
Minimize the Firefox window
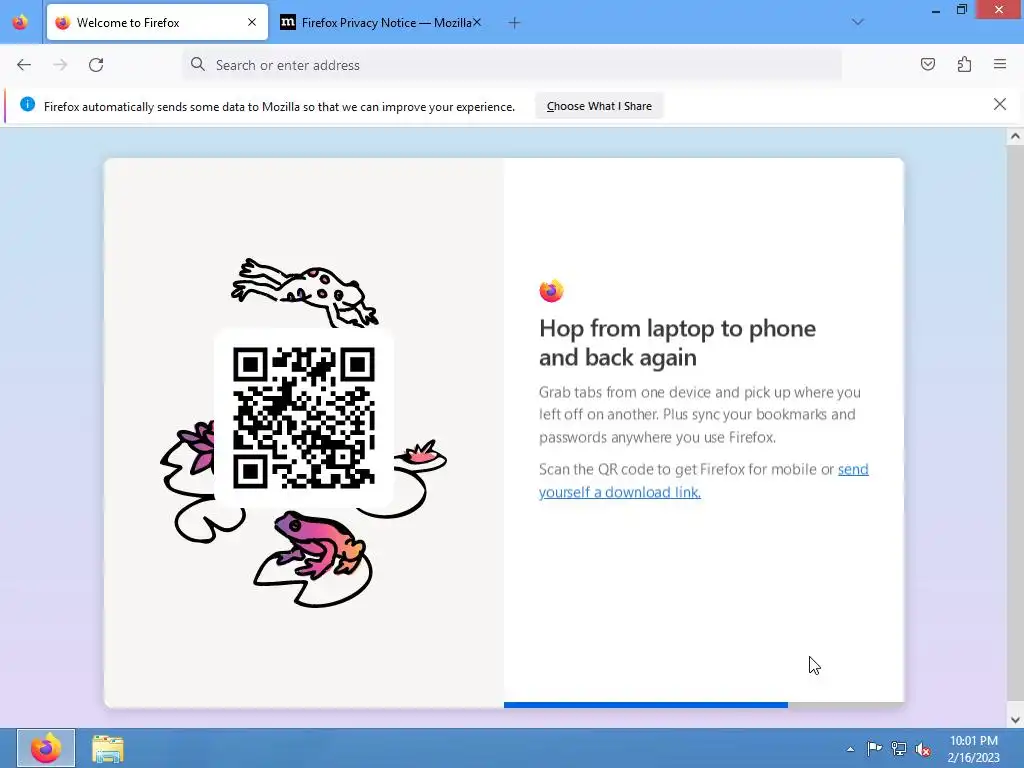(935, 10)
